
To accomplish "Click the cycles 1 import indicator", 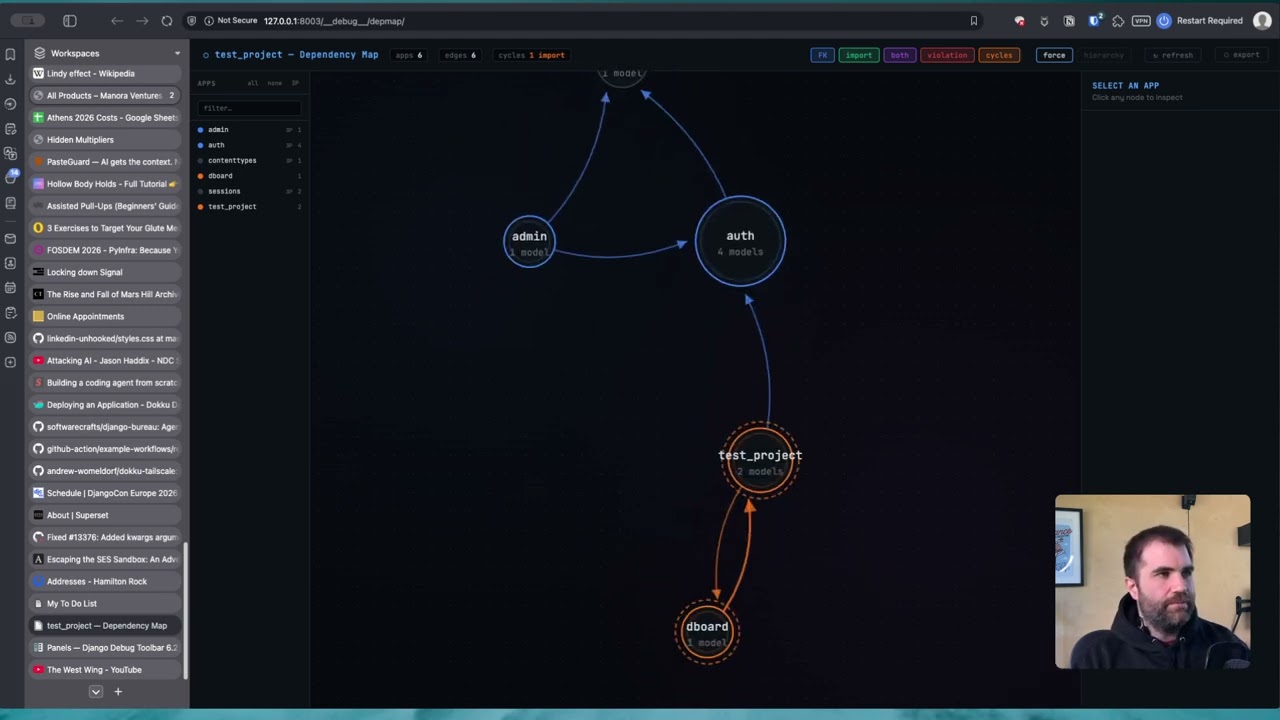I will click(x=532, y=55).
